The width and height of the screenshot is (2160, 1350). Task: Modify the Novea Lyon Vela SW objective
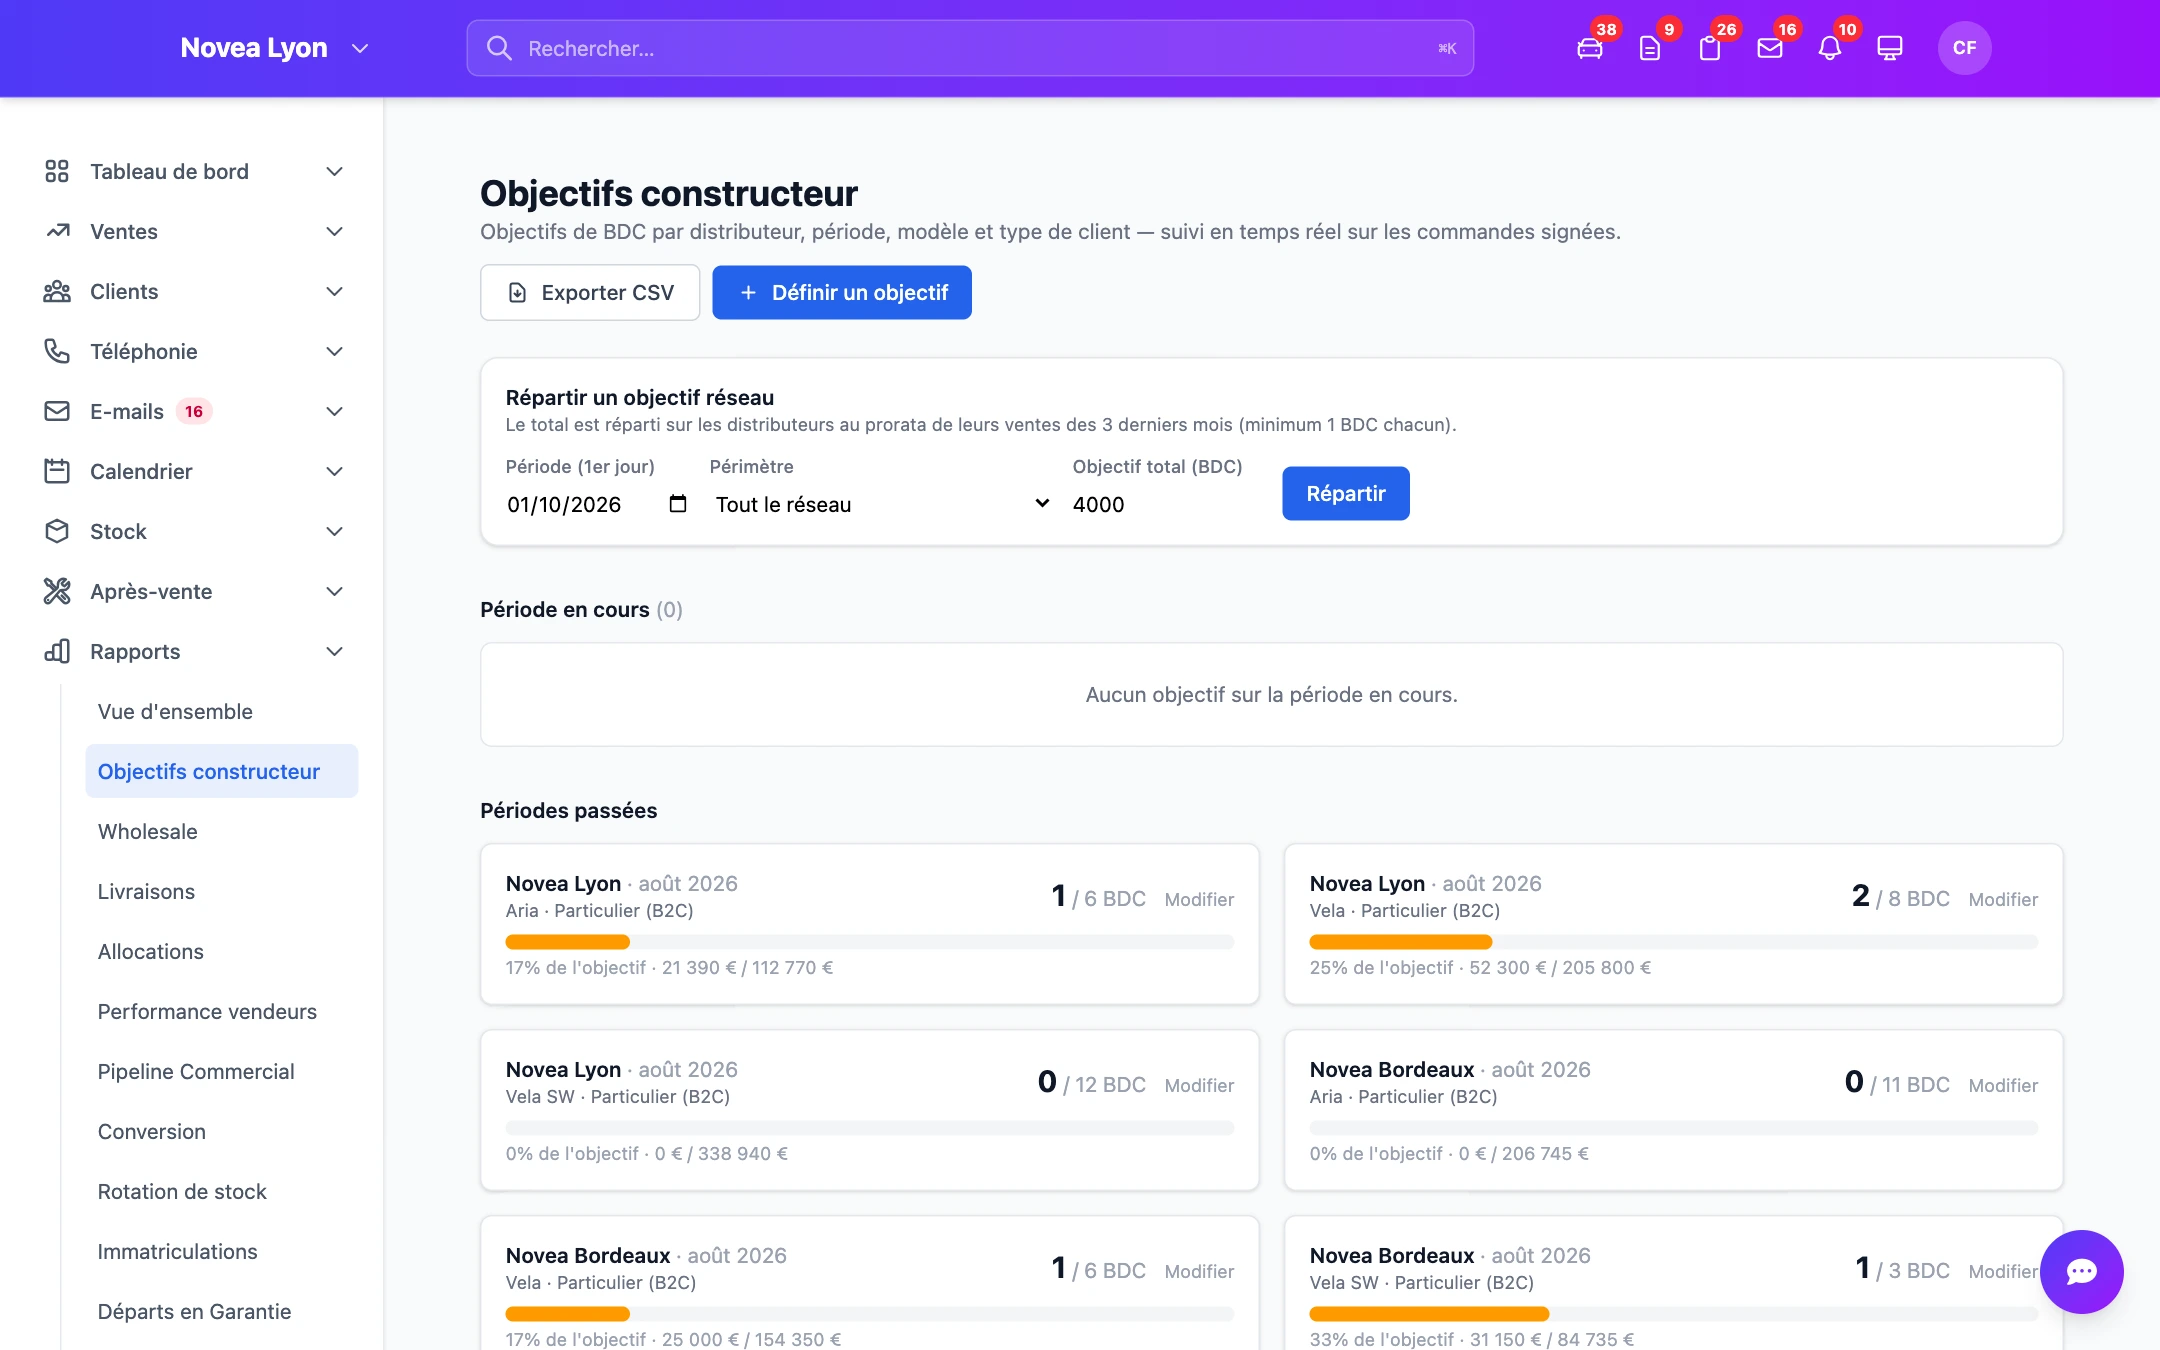point(1199,1085)
